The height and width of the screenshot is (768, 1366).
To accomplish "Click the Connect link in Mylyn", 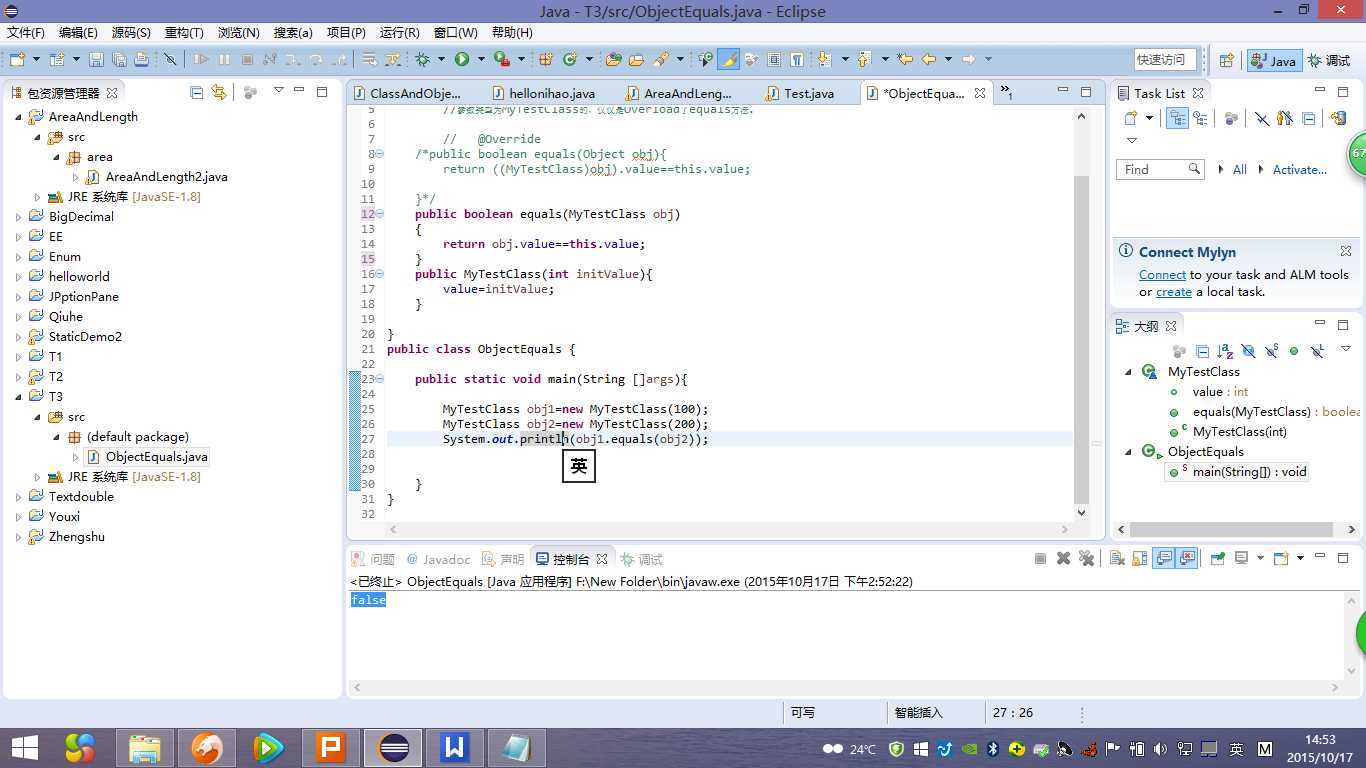I will point(1162,274).
